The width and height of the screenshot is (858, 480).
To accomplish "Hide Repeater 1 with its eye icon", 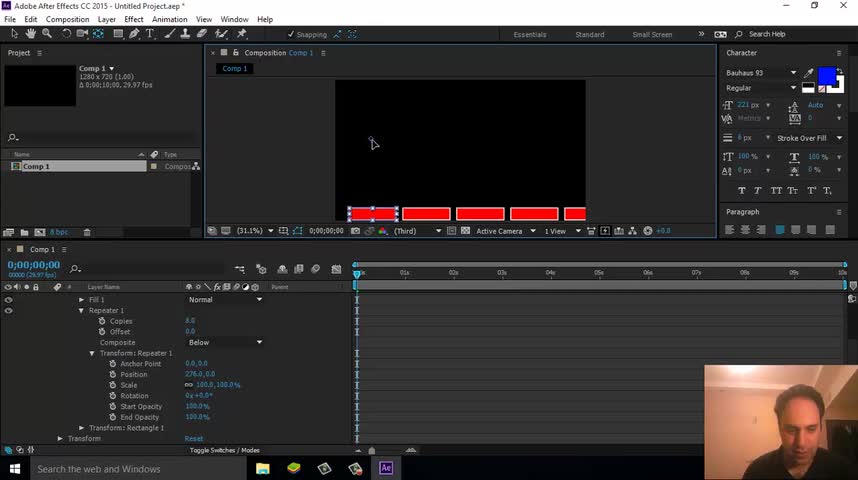I will click(x=8, y=310).
